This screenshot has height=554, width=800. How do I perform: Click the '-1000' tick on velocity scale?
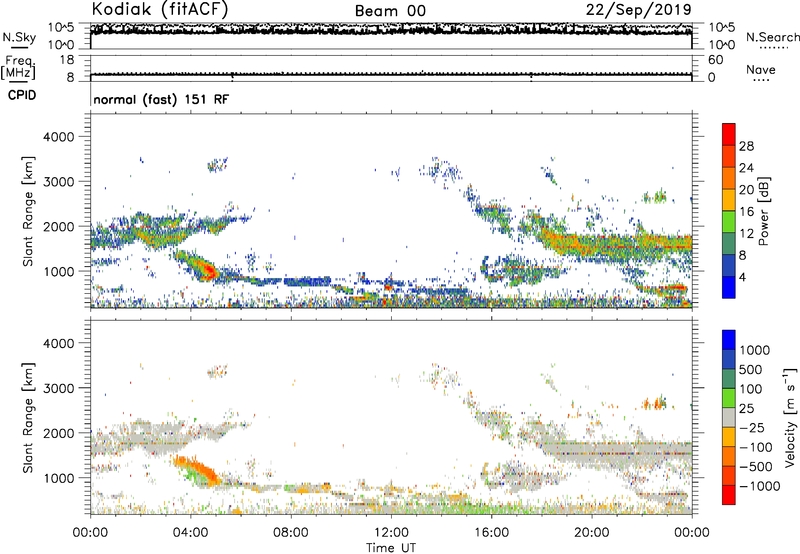pos(759,486)
